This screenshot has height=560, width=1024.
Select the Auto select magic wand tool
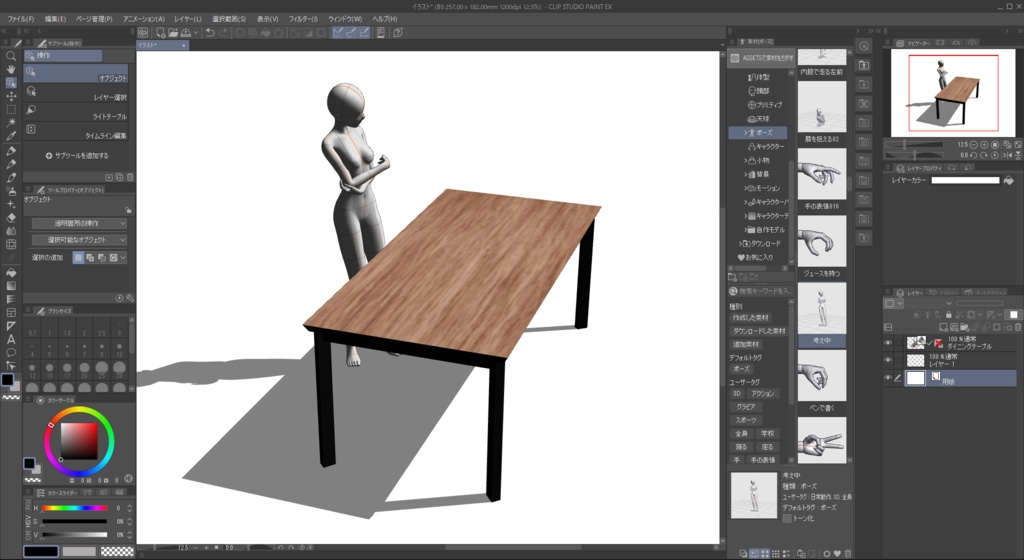[11, 123]
